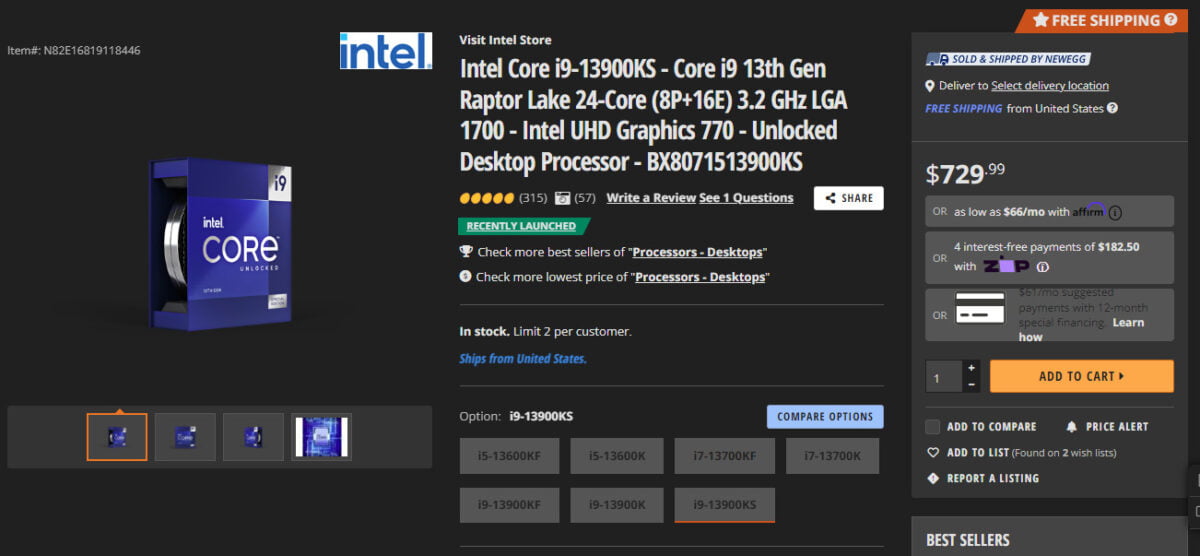The height and width of the screenshot is (556, 1200).
Task: Click the Item# N82E16819118446 text
Action: click(74, 50)
